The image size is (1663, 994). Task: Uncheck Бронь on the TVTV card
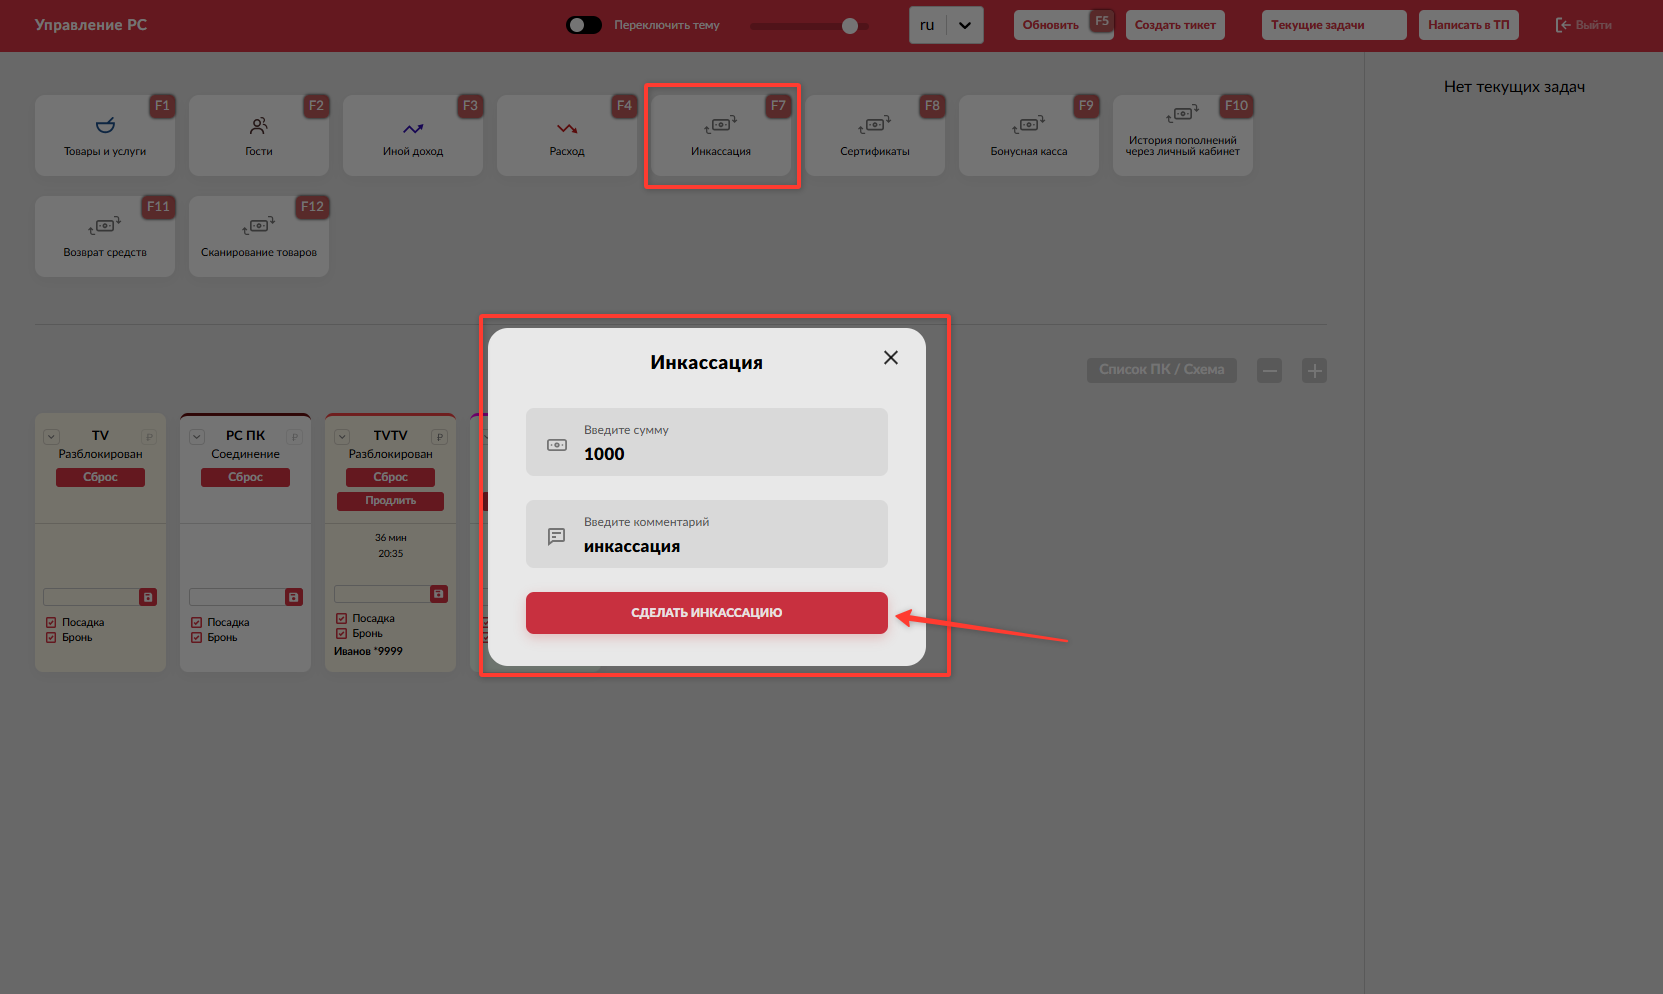(341, 633)
